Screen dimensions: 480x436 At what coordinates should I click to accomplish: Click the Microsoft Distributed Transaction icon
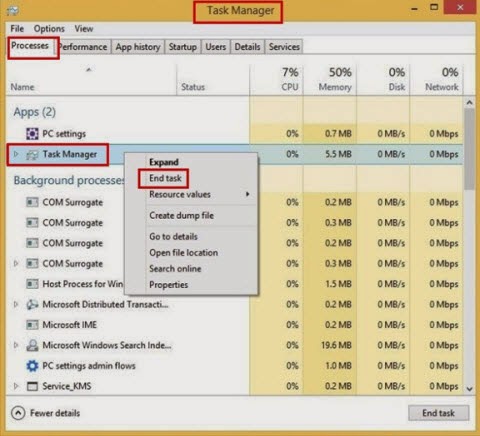coord(32,304)
